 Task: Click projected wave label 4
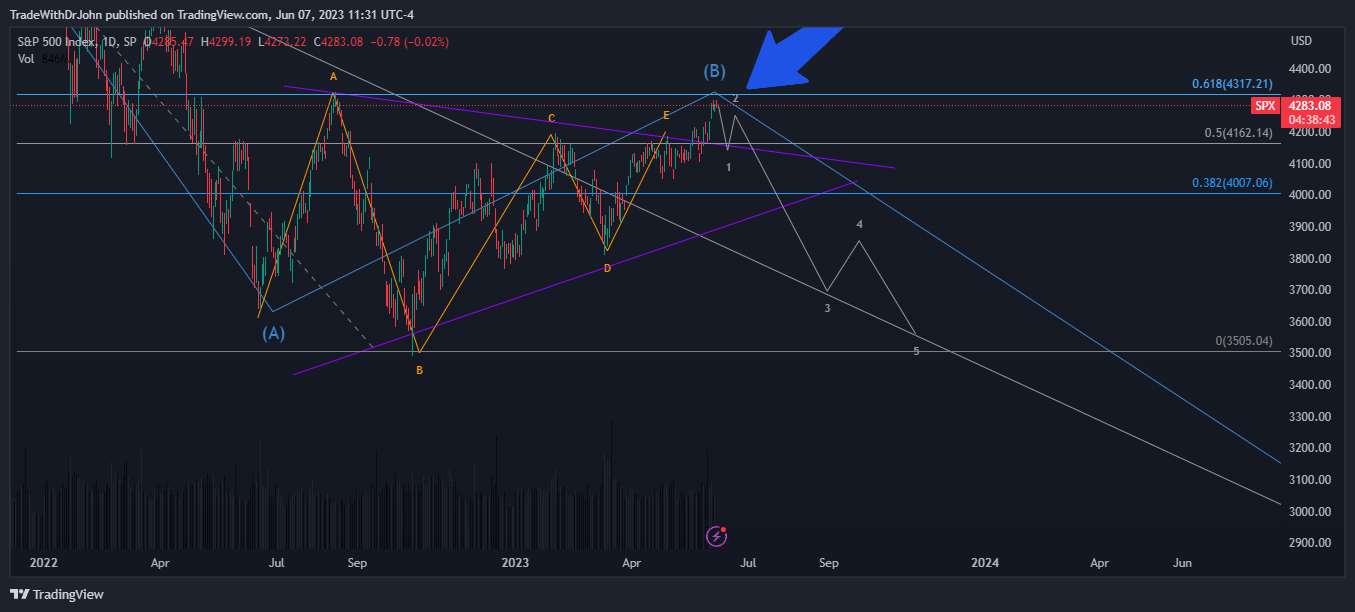[859, 224]
